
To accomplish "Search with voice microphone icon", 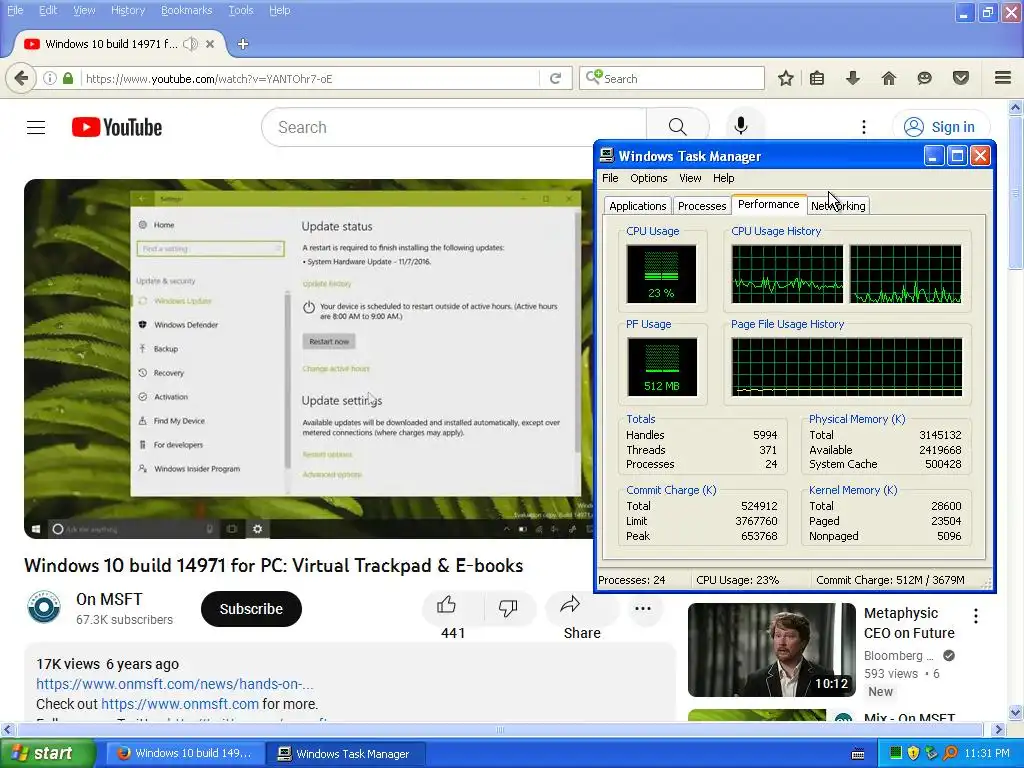I will (x=741, y=126).
